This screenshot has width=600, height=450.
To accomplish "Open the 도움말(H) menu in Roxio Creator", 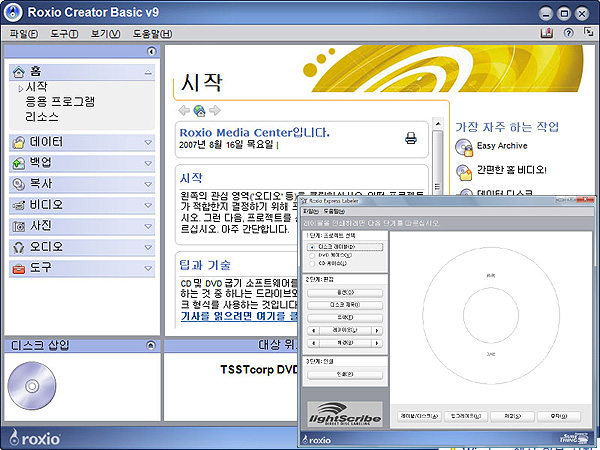I will click(152, 34).
